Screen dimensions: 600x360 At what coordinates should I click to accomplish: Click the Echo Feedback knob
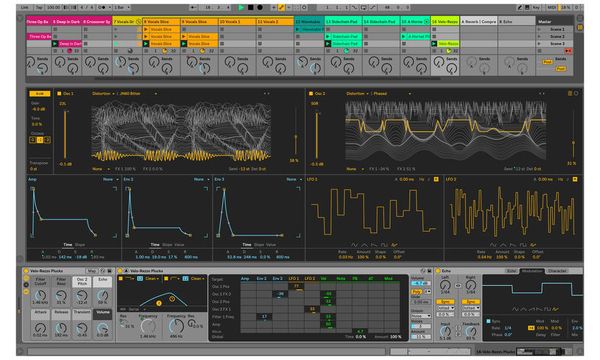[471, 331]
